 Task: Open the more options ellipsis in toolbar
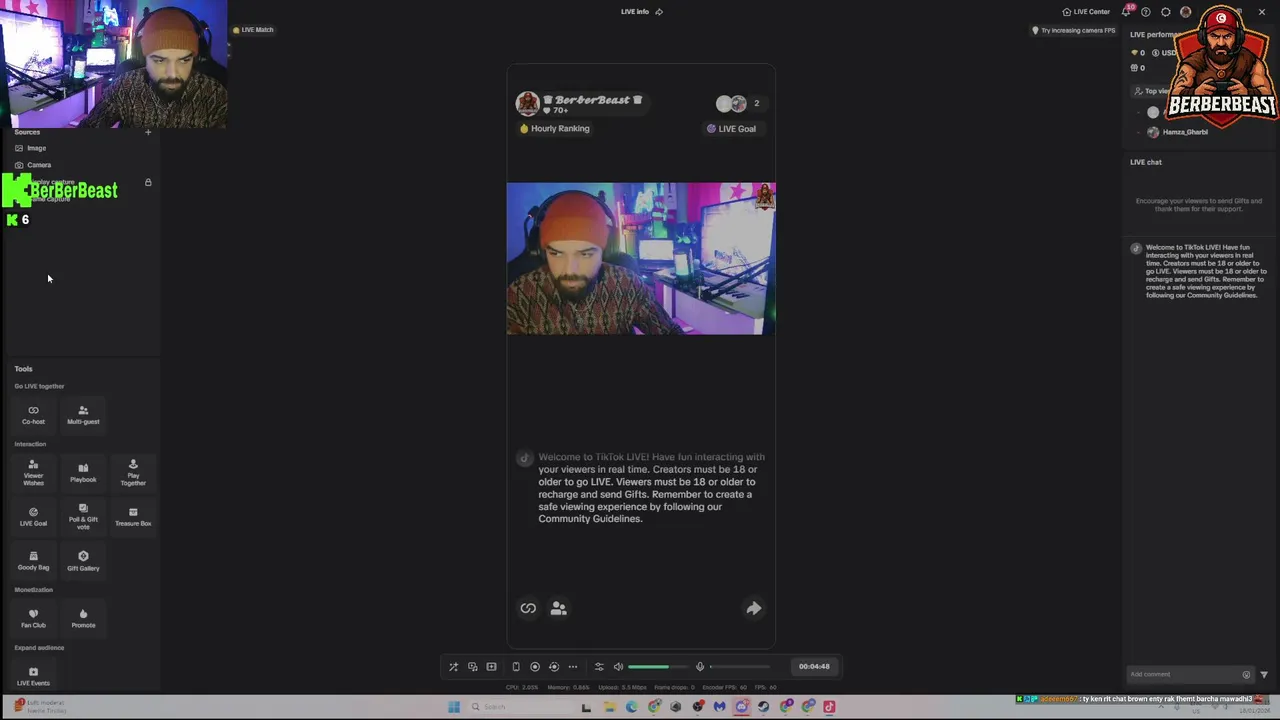tap(573, 667)
